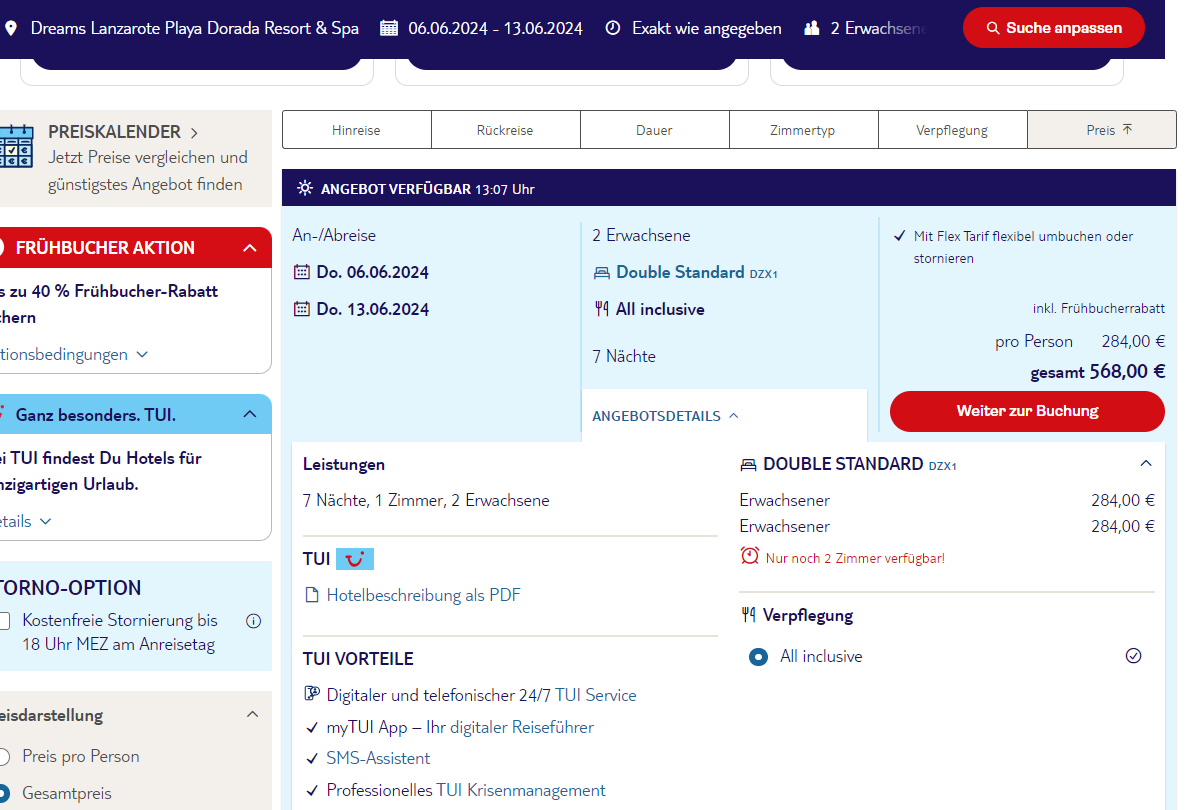Click the checkmark before Flex Tarif text
1197x810 pixels.
(899, 236)
